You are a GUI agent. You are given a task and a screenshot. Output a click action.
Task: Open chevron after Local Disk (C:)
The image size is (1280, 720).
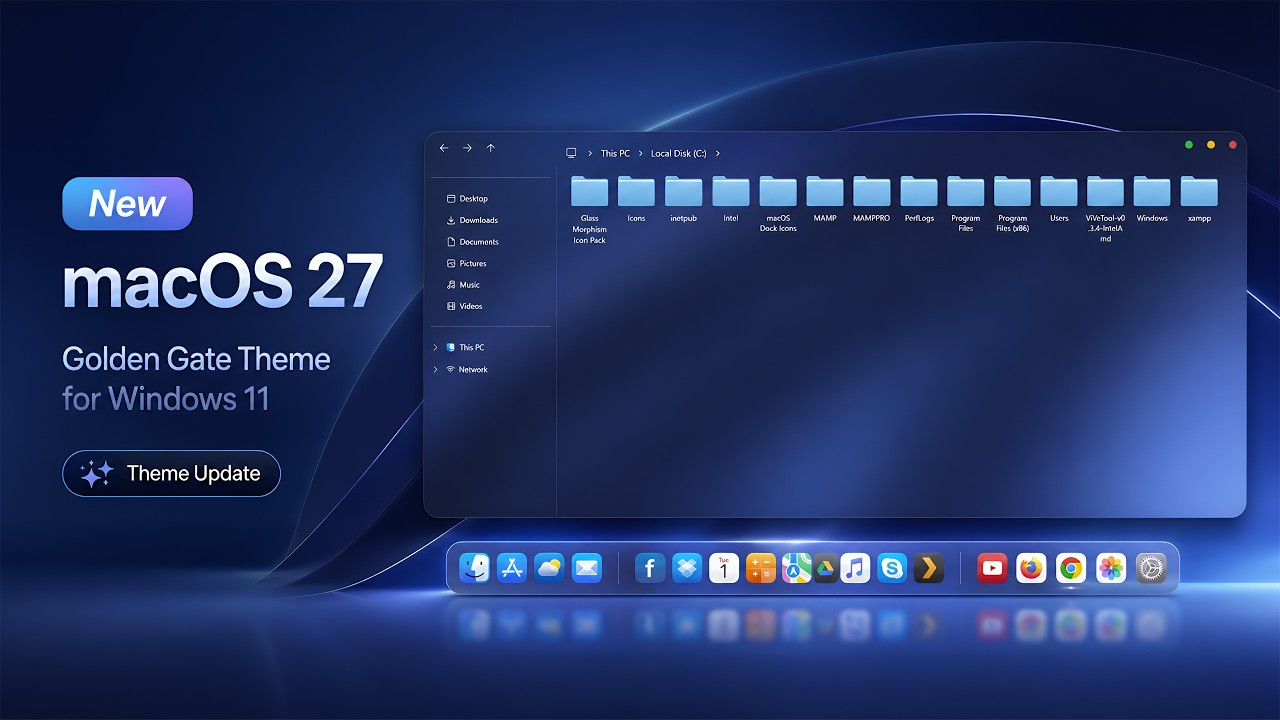[x=718, y=153]
